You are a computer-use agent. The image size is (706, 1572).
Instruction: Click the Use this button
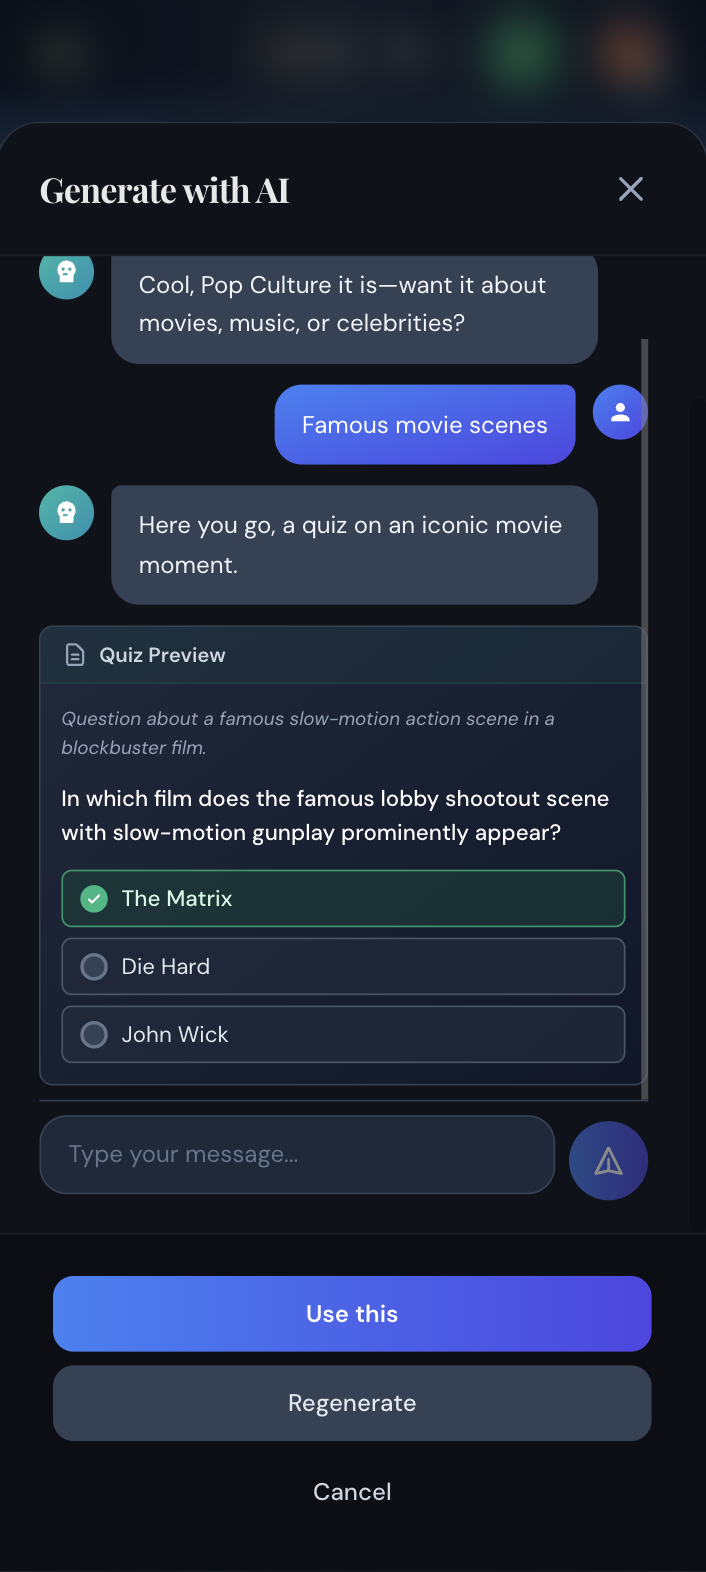point(352,1314)
